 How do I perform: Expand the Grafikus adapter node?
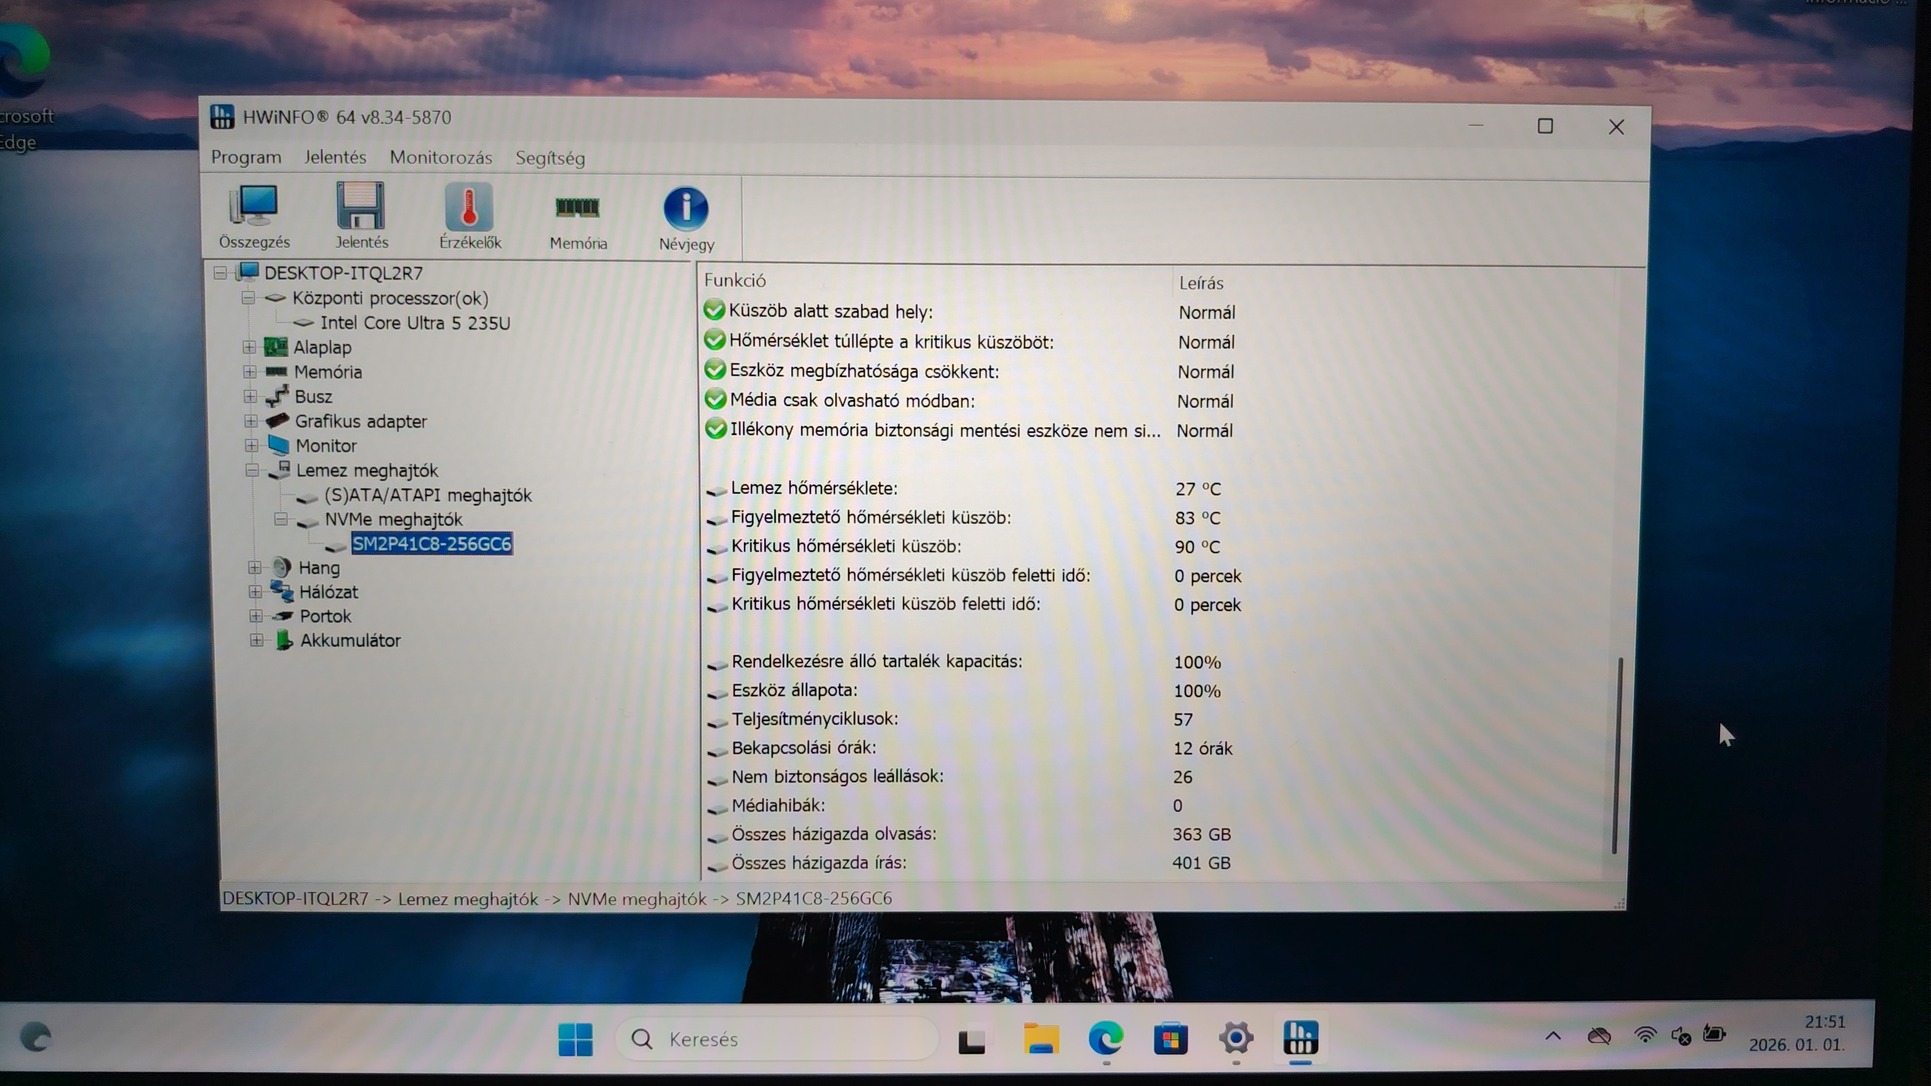(250, 421)
